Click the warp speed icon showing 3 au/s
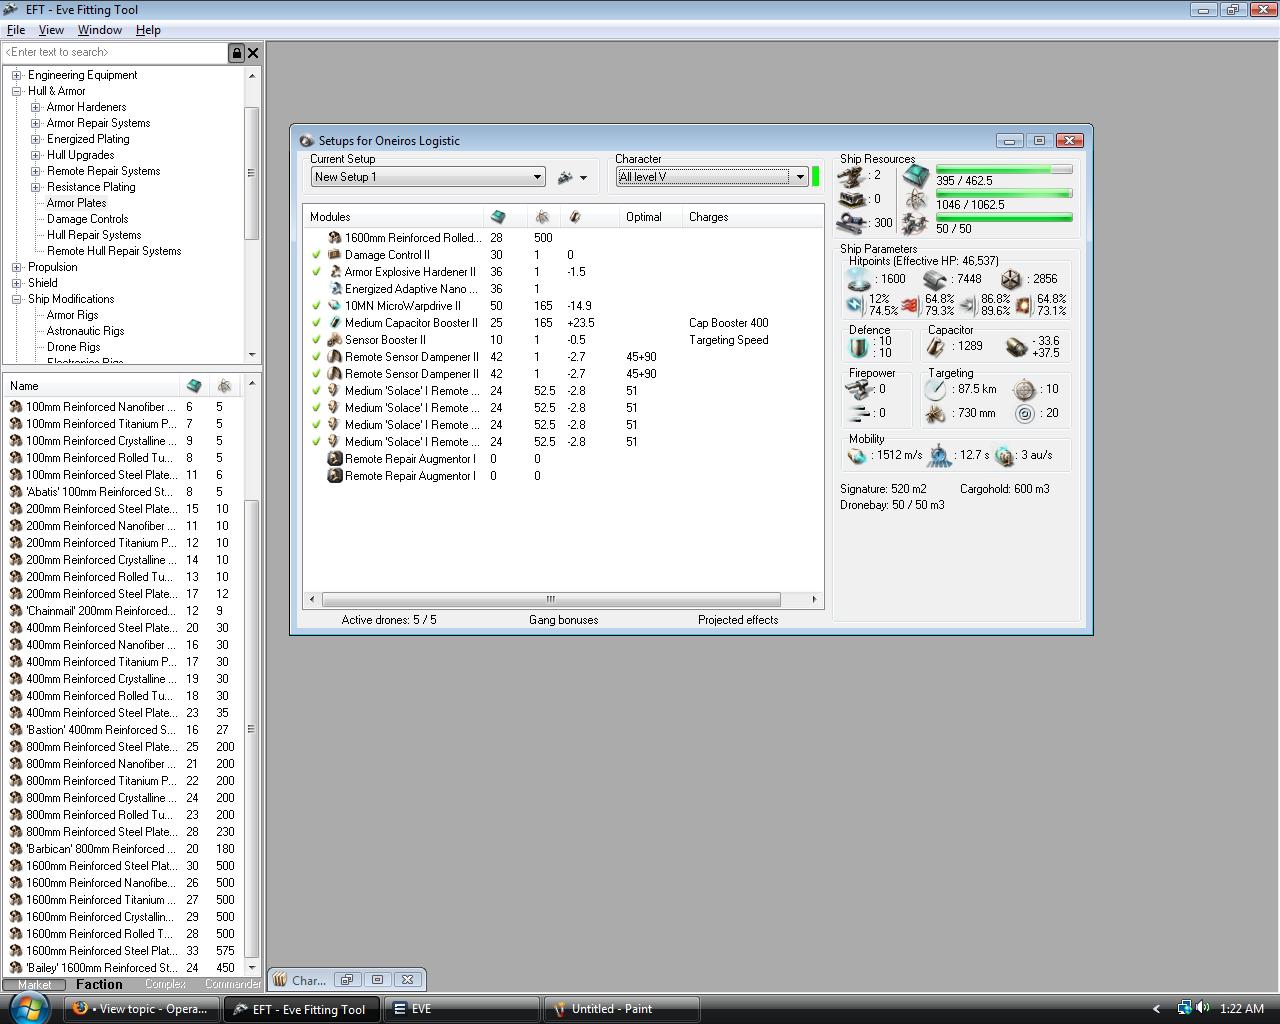Image resolution: width=1280 pixels, height=1024 pixels. click(x=1005, y=456)
